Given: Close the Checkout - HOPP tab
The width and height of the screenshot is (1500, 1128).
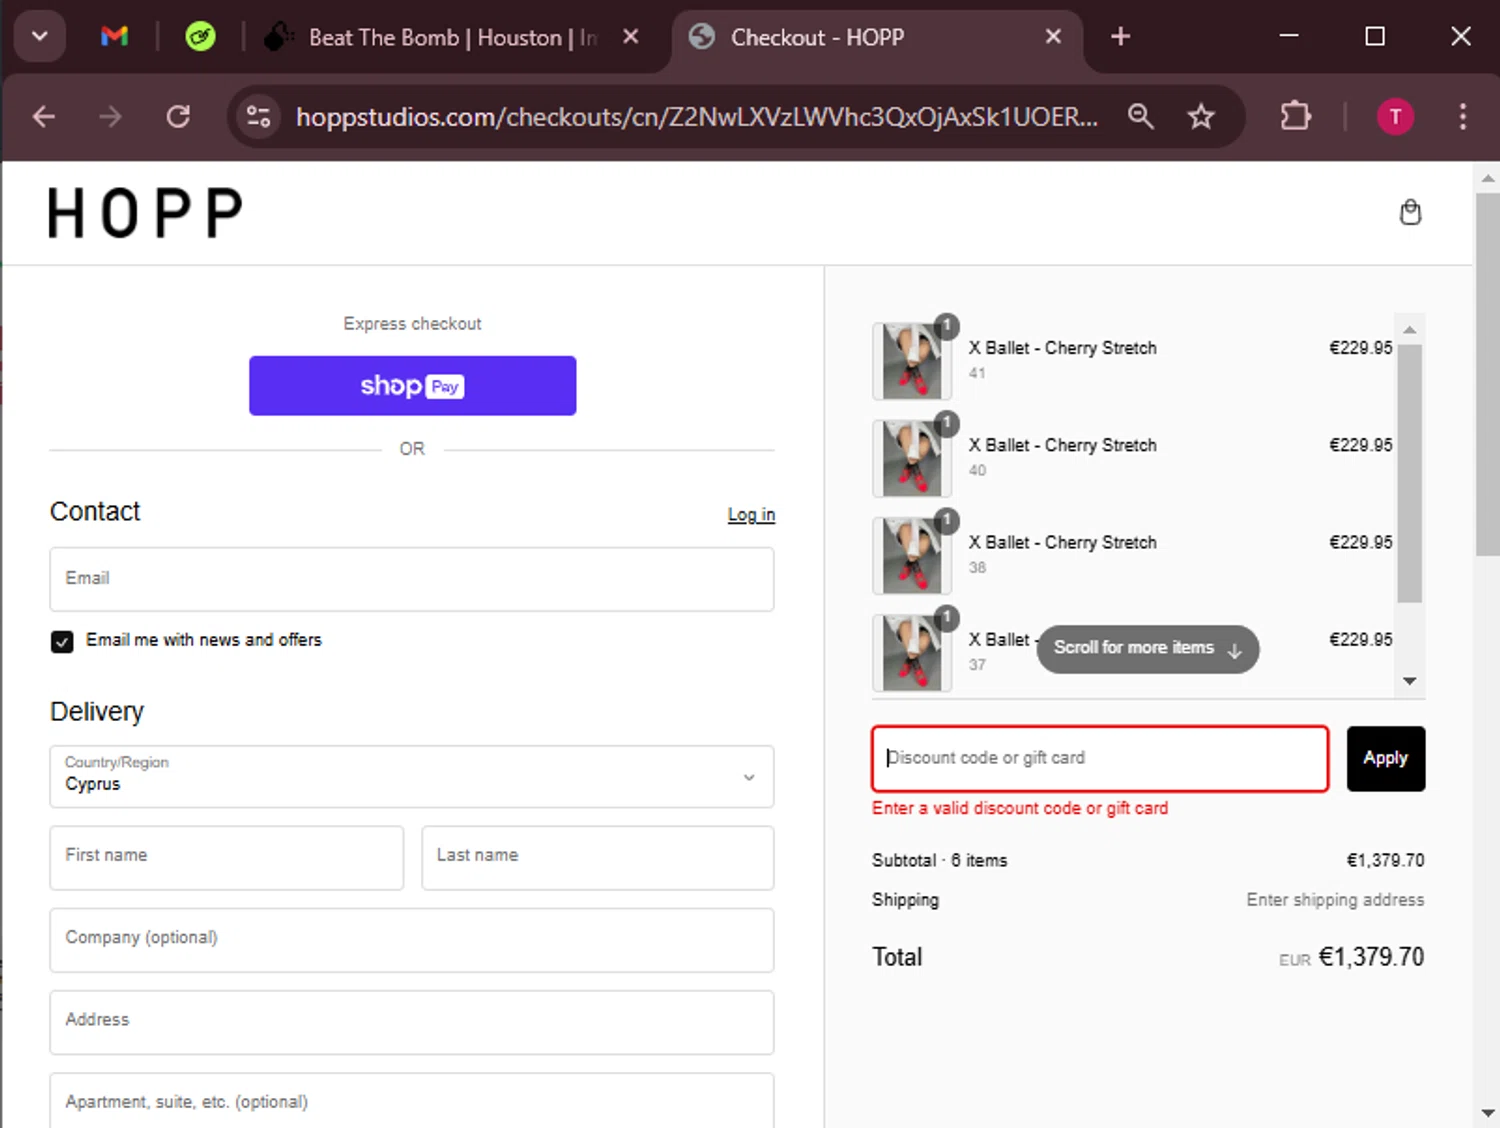Looking at the screenshot, I should click(x=1053, y=37).
